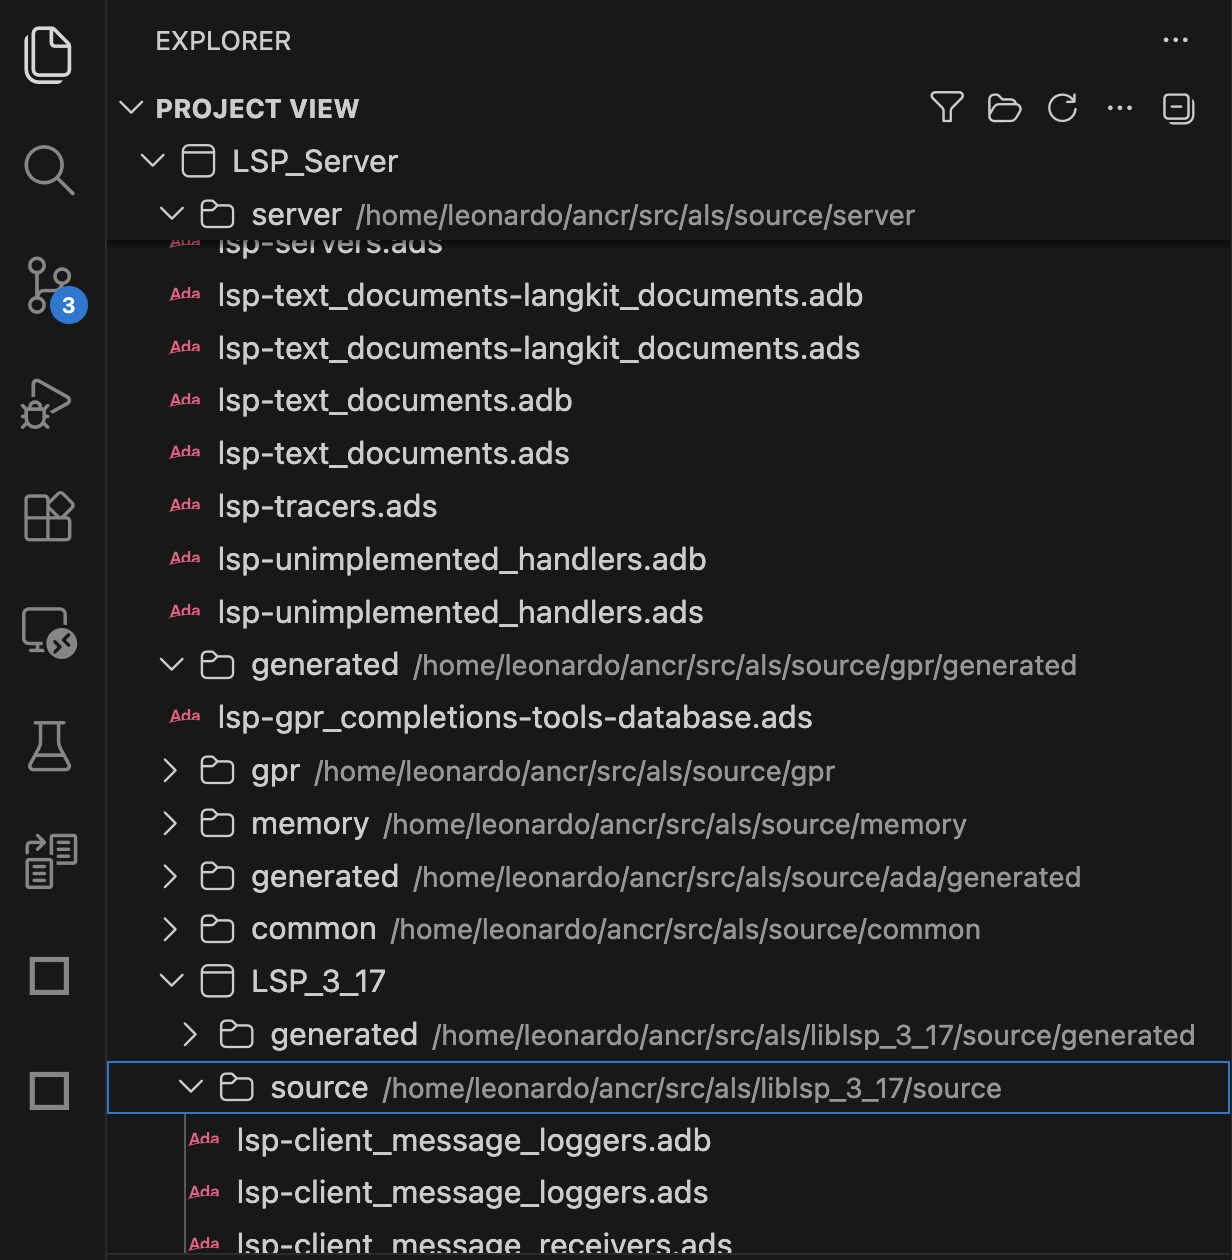Open lsp-text_documents.ads
The height and width of the screenshot is (1260, 1232).
pos(393,453)
